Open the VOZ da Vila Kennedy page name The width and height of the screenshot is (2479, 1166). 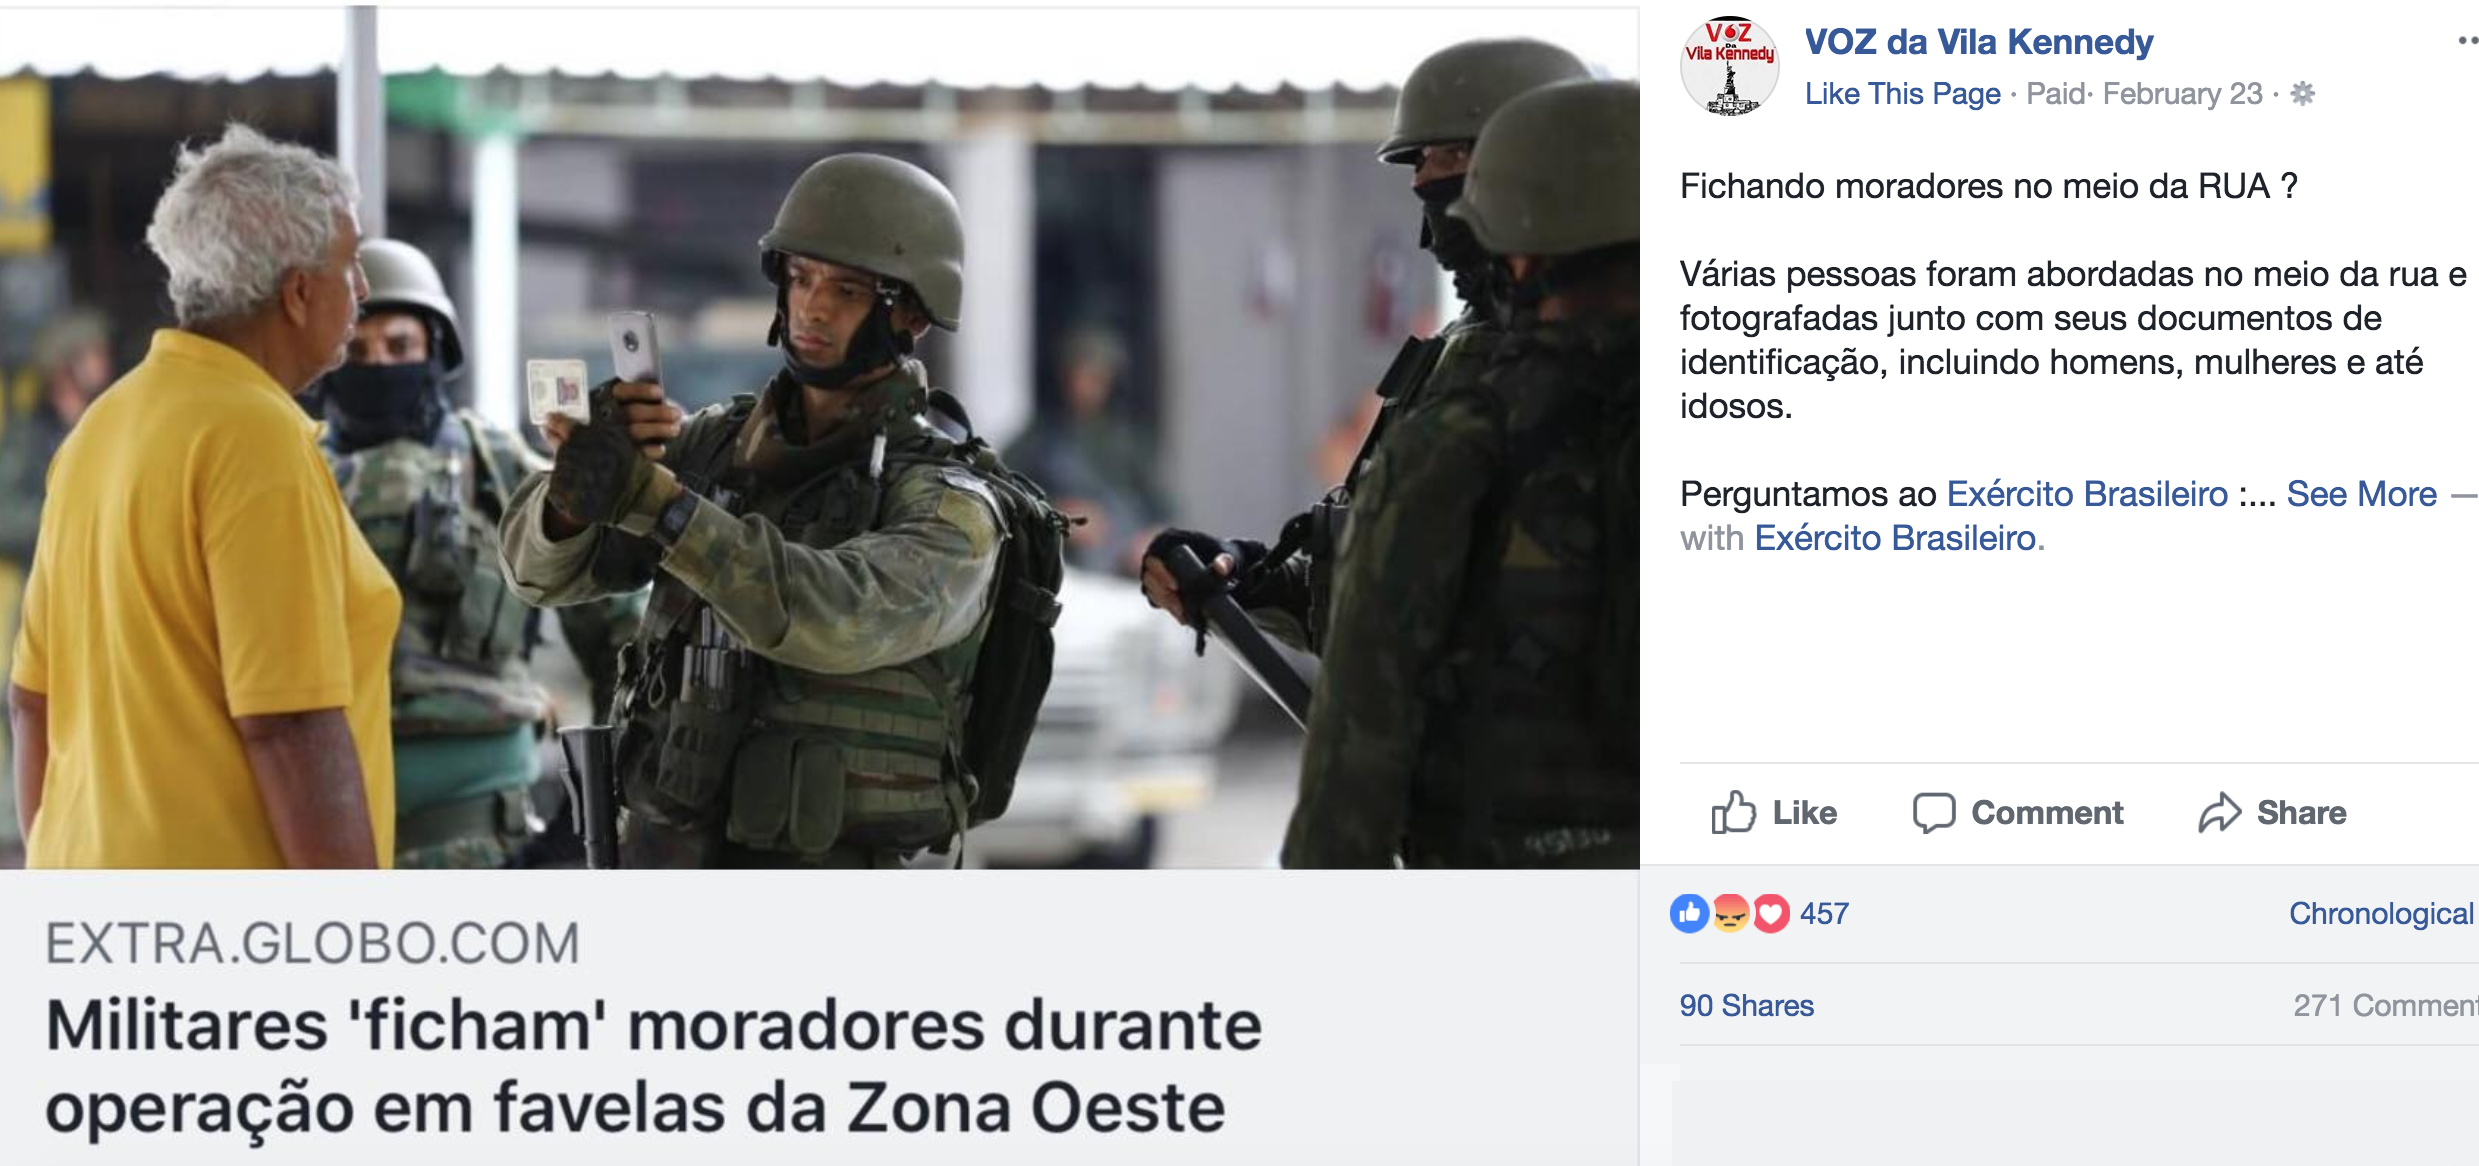pos(1978,42)
